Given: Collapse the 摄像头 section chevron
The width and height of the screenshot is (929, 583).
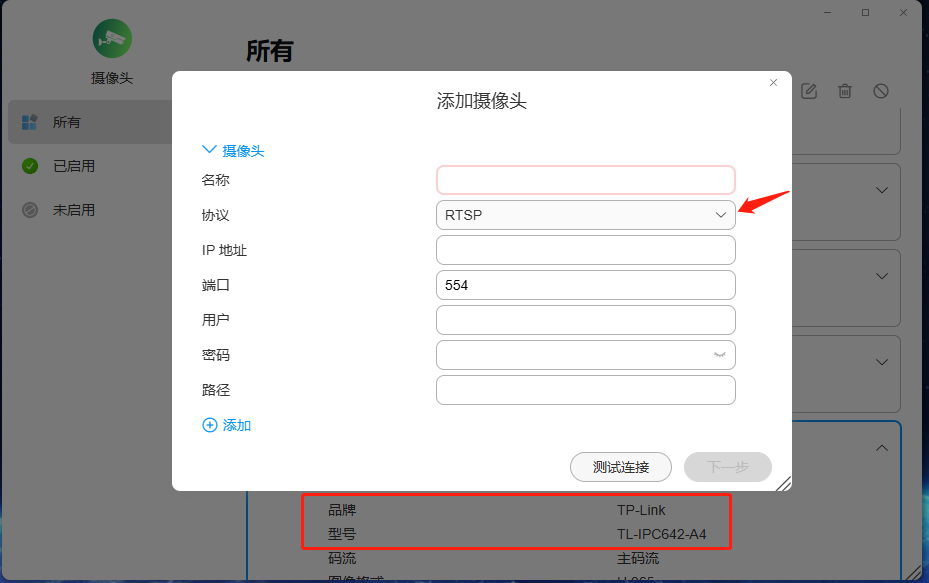Looking at the screenshot, I should 209,150.
